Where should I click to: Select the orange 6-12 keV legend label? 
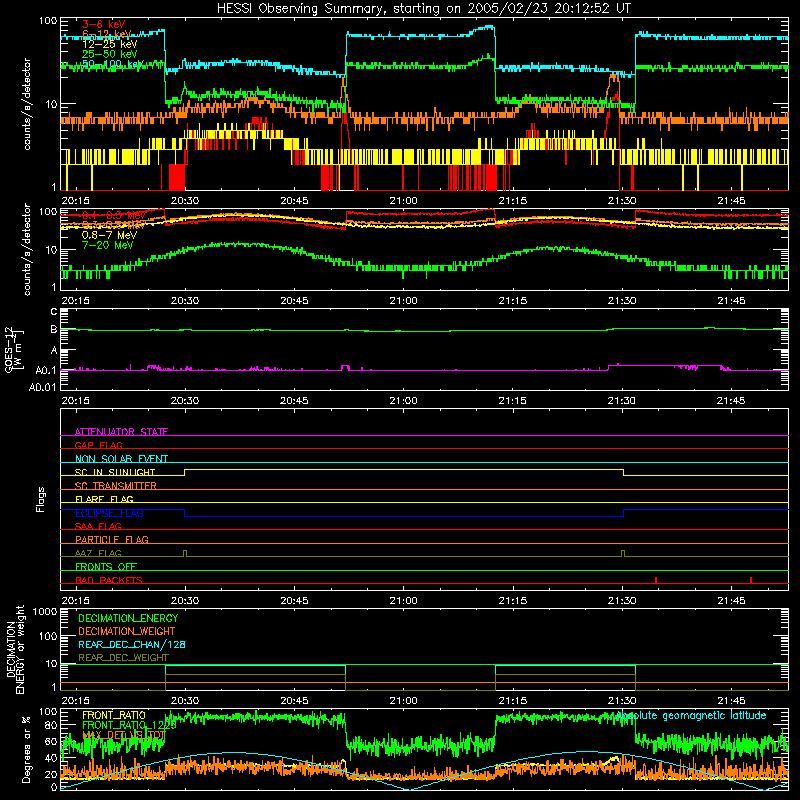coord(107,34)
